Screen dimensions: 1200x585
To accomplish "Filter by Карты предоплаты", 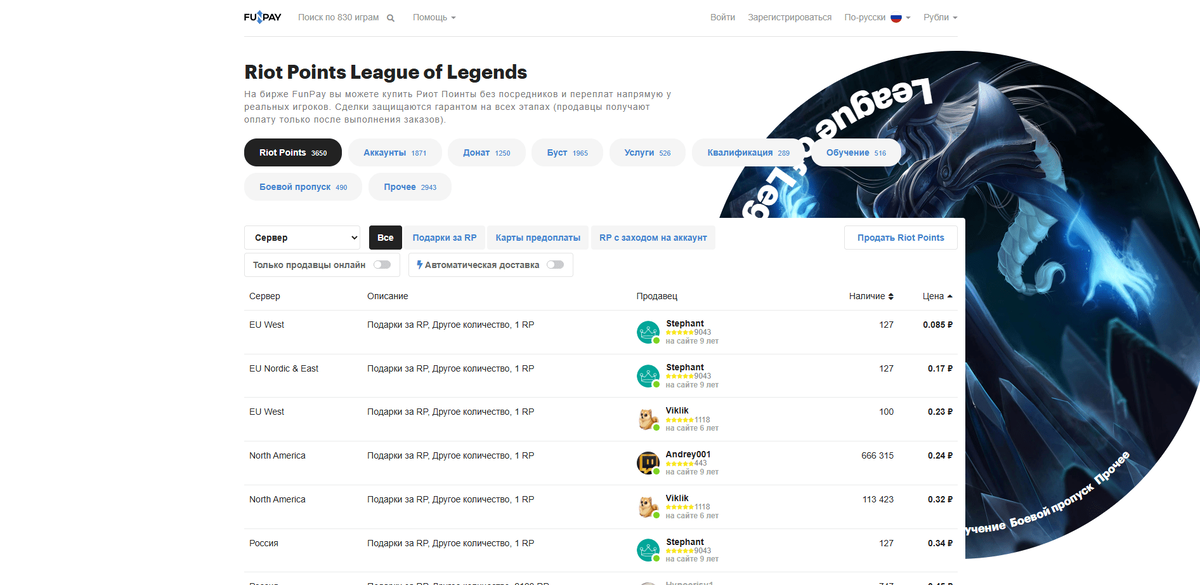I will [x=538, y=238].
